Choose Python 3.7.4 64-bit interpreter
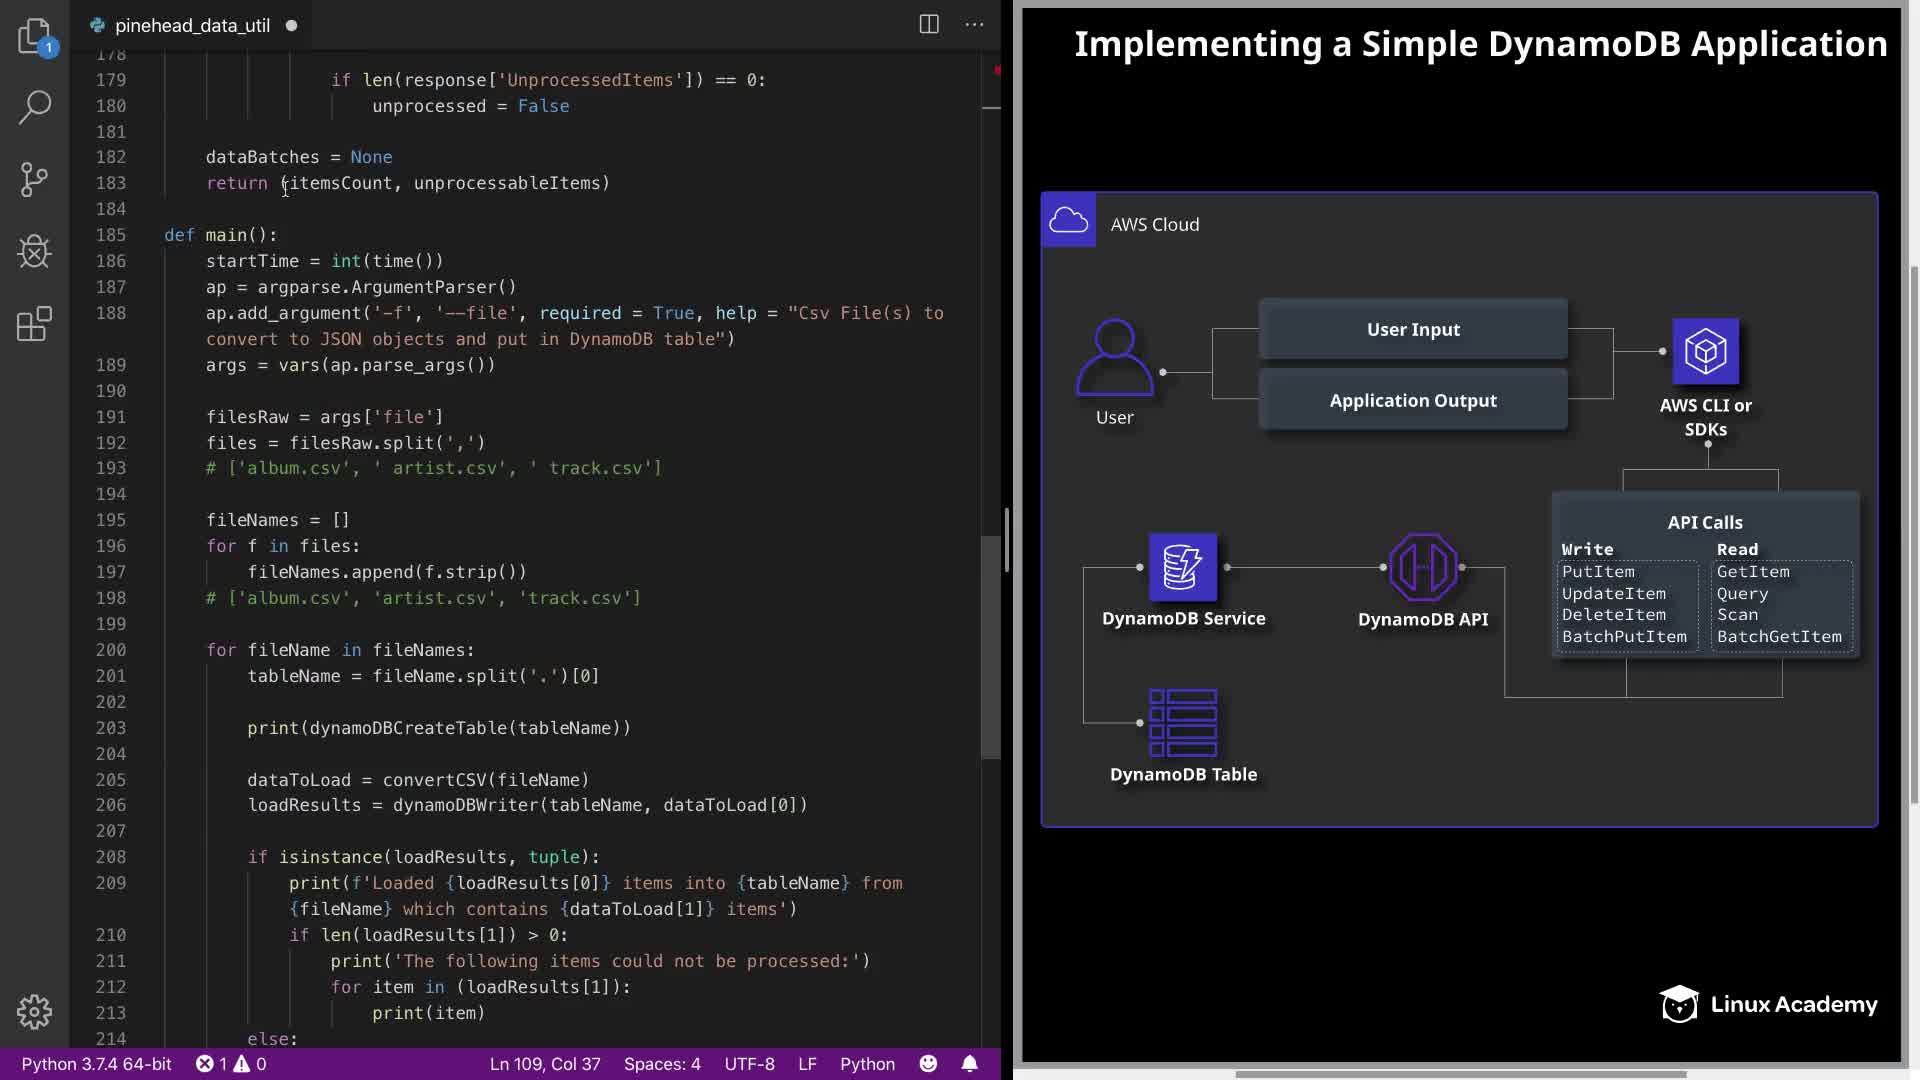This screenshot has height=1080, width=1920. tap(96, 1064)
